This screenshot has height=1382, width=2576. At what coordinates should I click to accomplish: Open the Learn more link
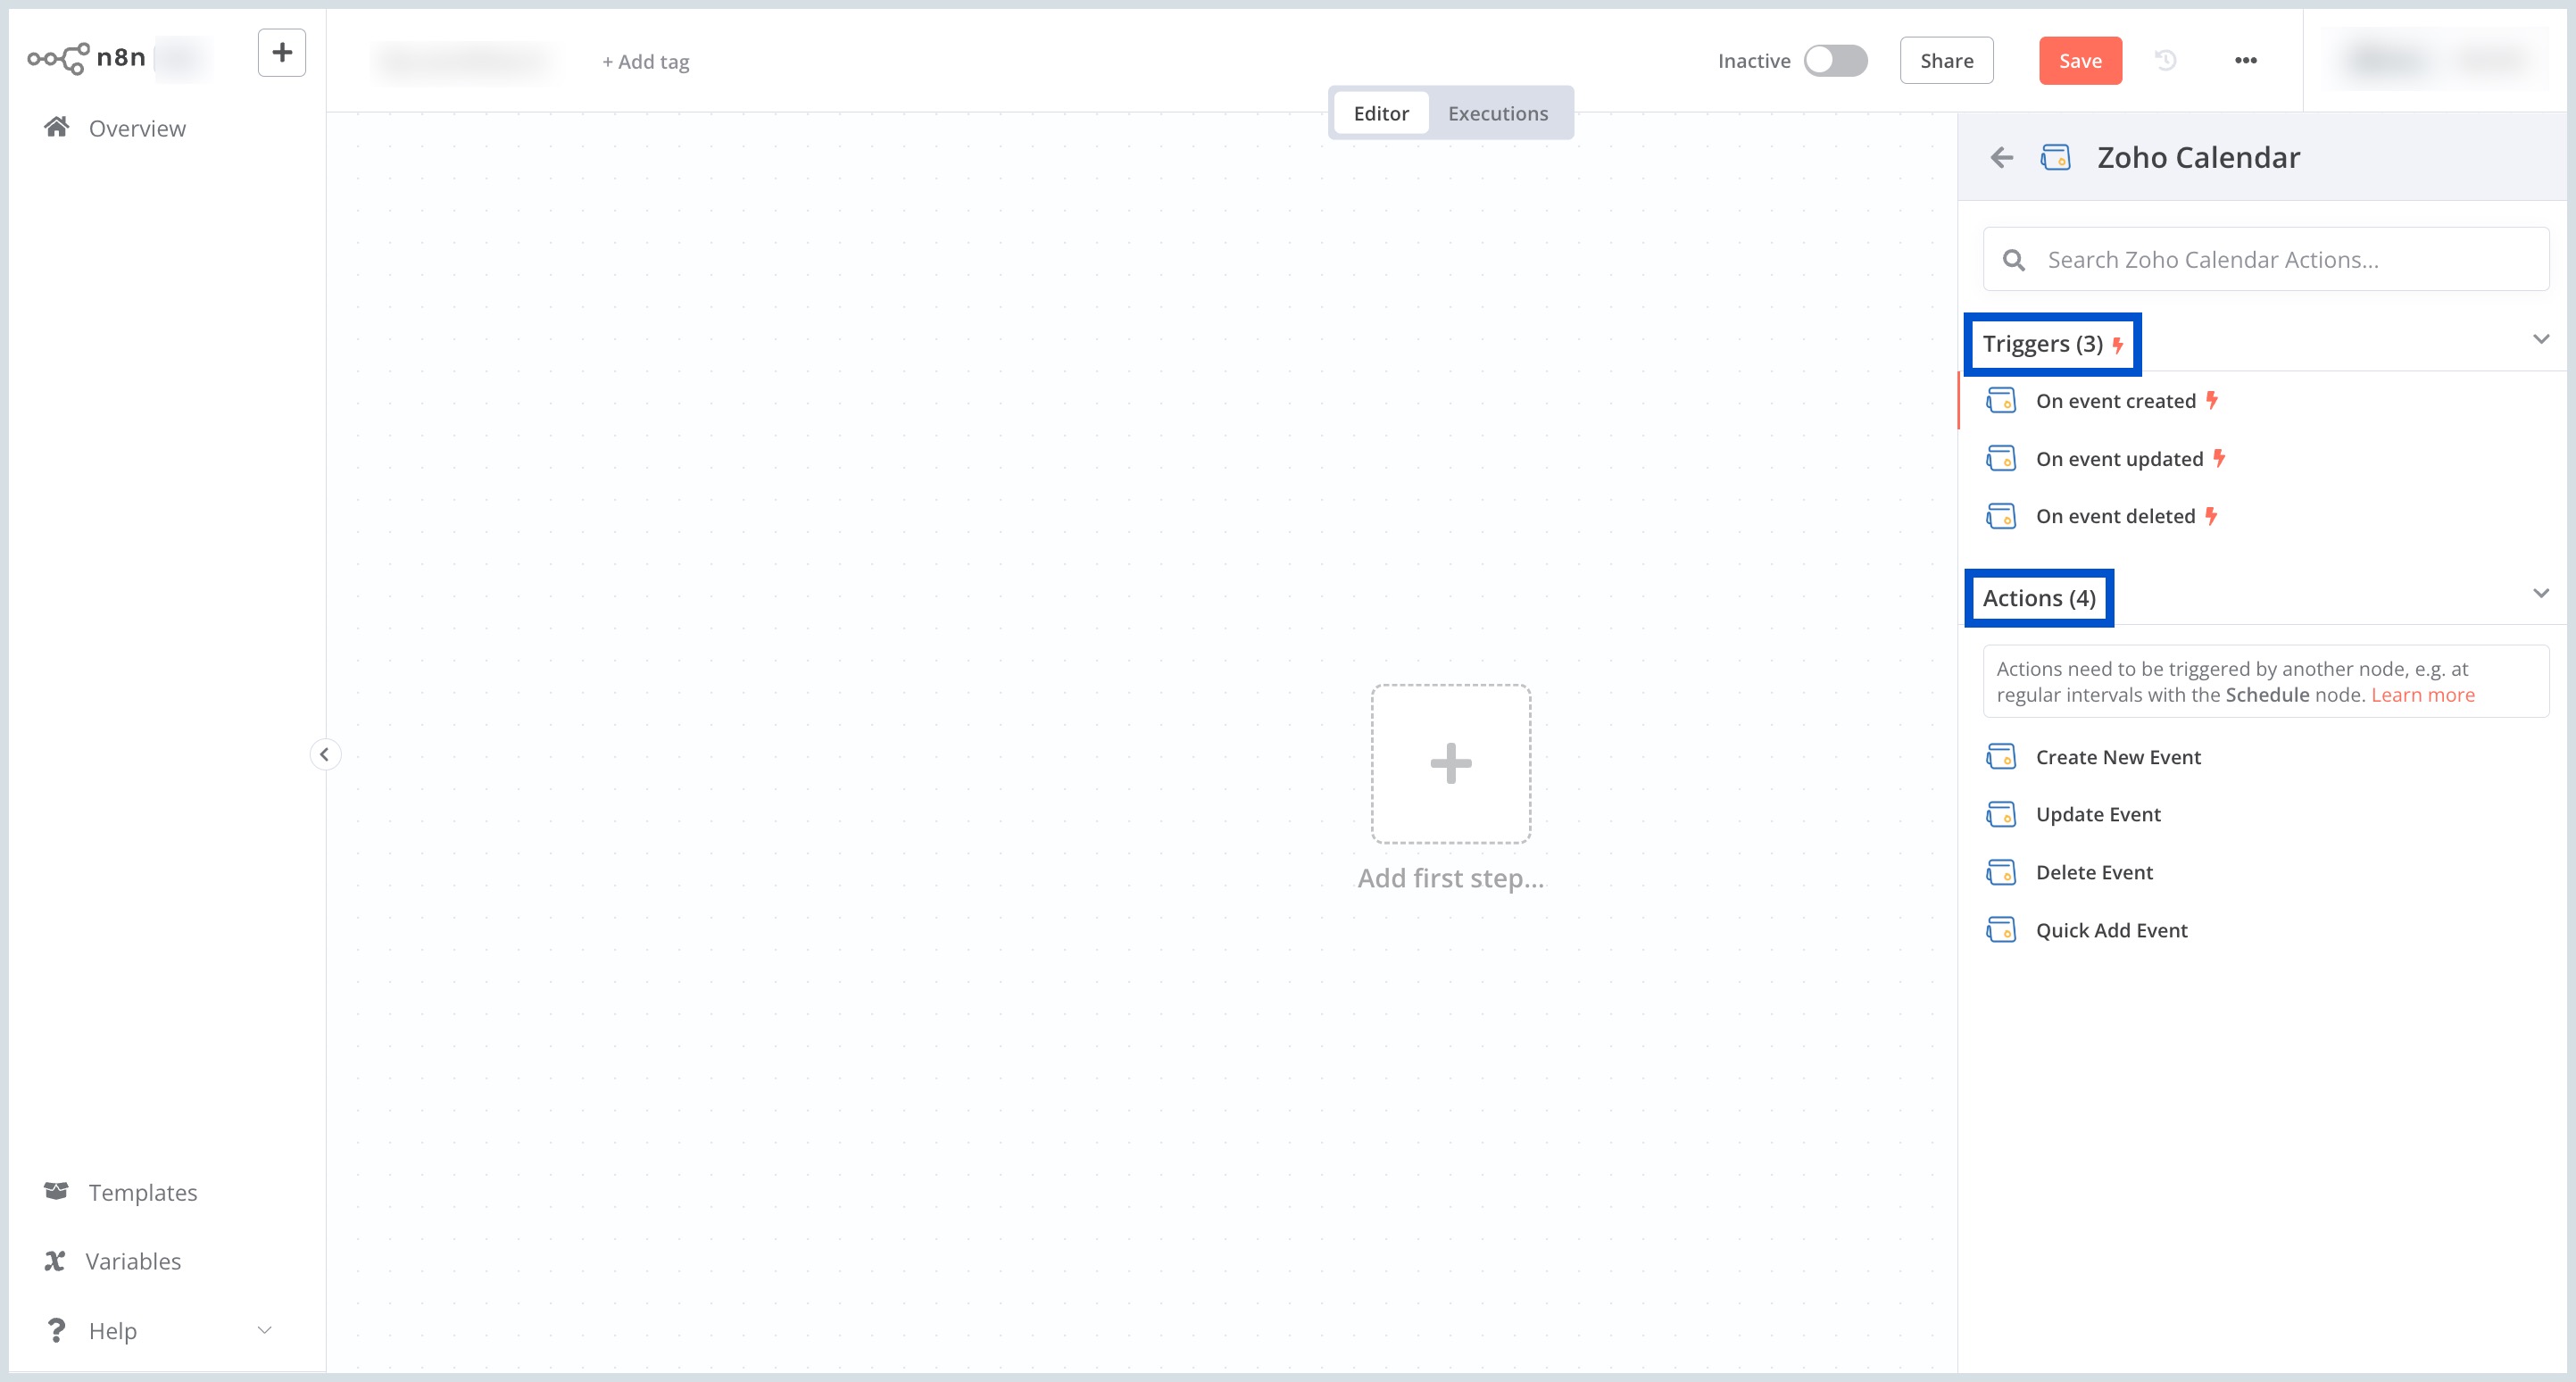point(2422,695)
